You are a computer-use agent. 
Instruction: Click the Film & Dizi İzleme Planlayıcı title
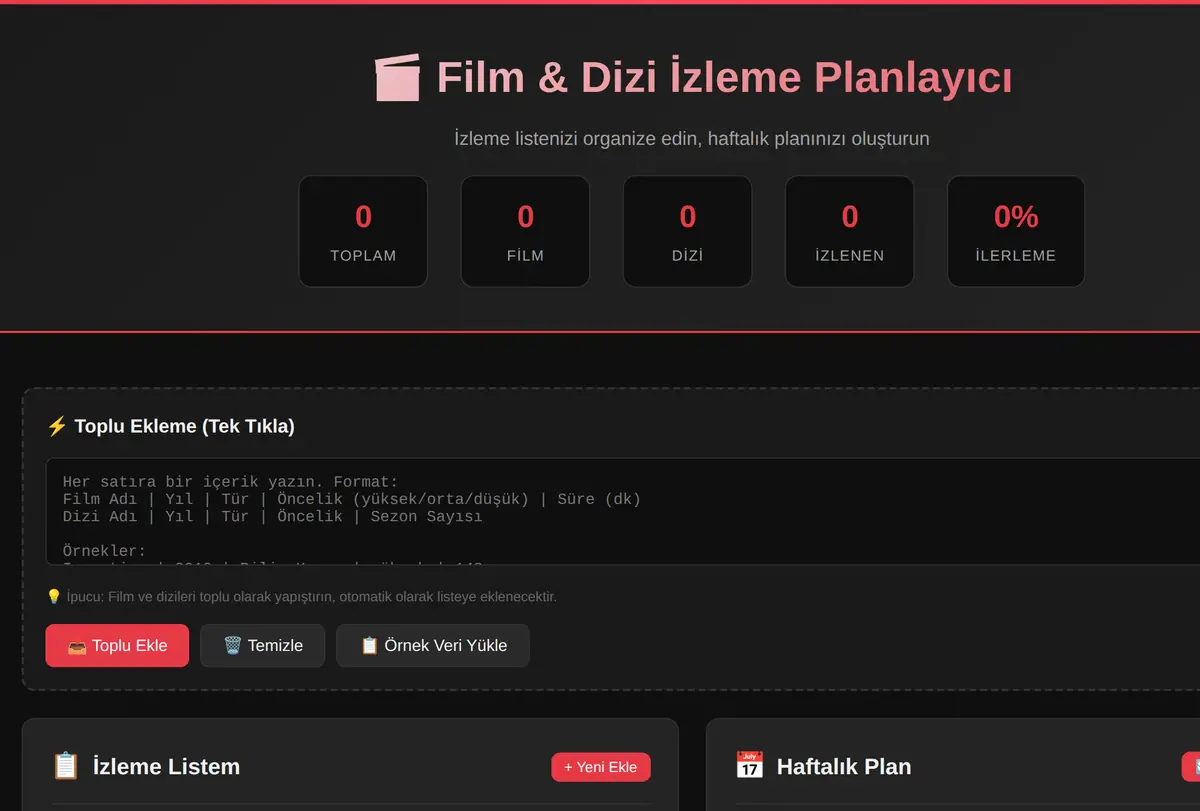click(x=724, y=78)
